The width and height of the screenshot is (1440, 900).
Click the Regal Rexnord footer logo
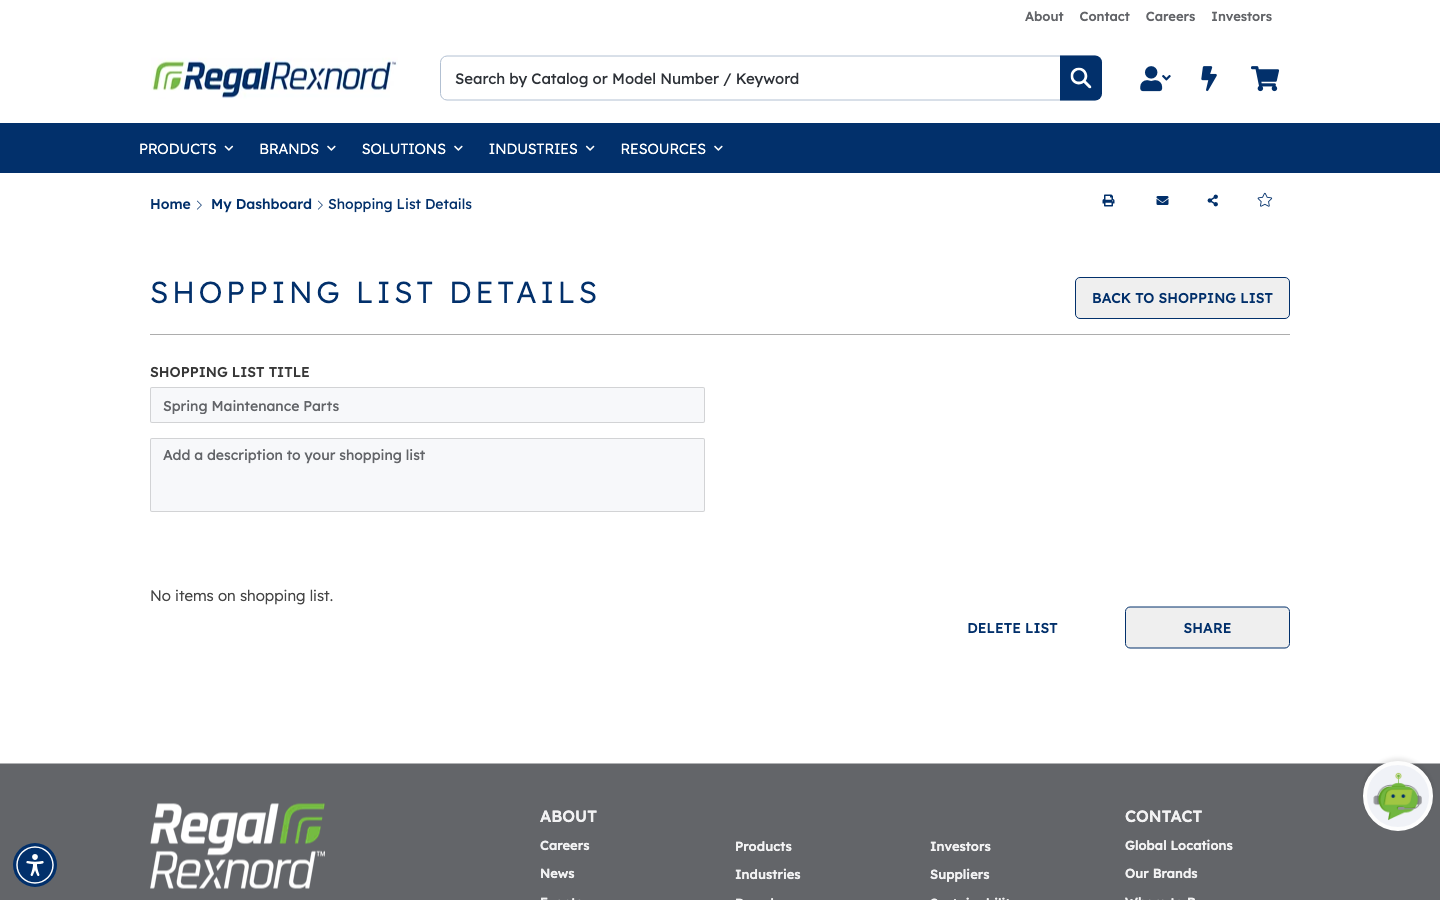pos(238,846)
